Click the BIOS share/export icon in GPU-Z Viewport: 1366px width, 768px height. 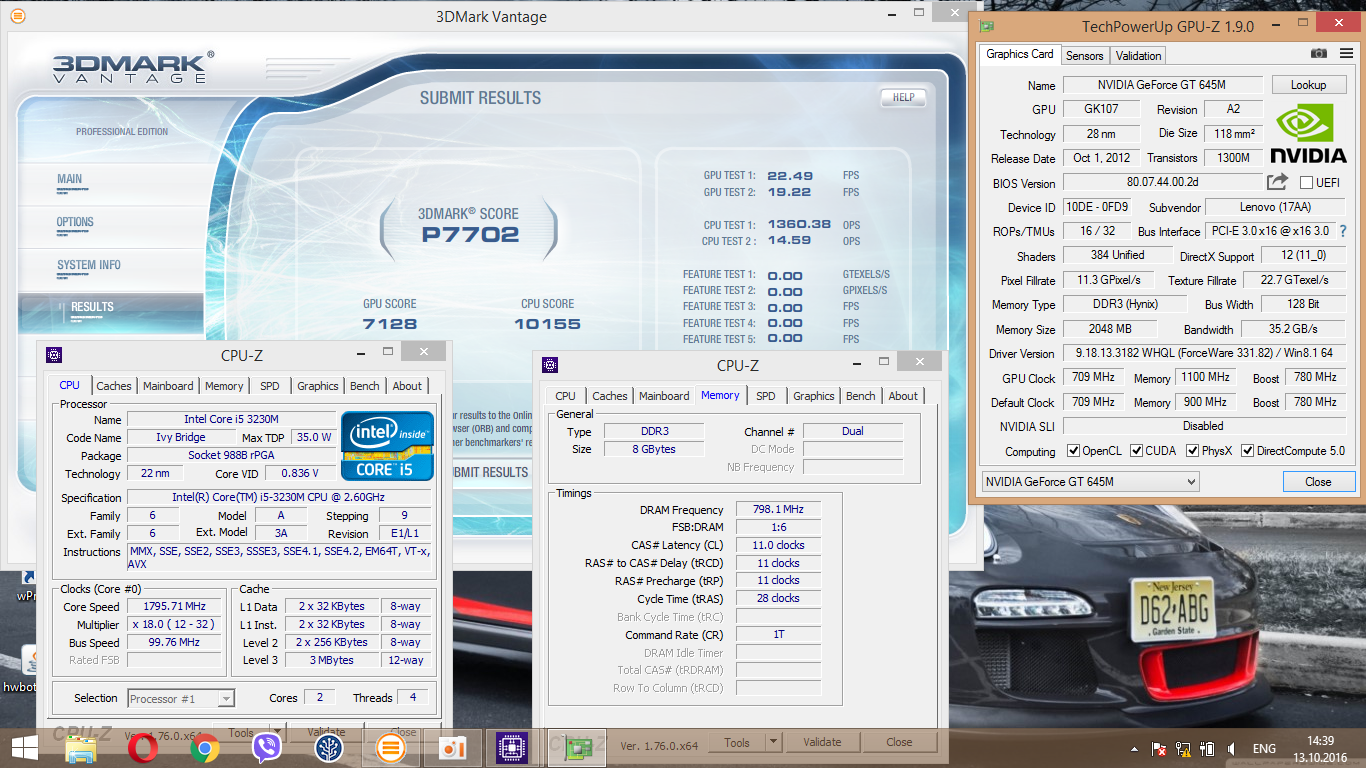(x=1277, y=182)
